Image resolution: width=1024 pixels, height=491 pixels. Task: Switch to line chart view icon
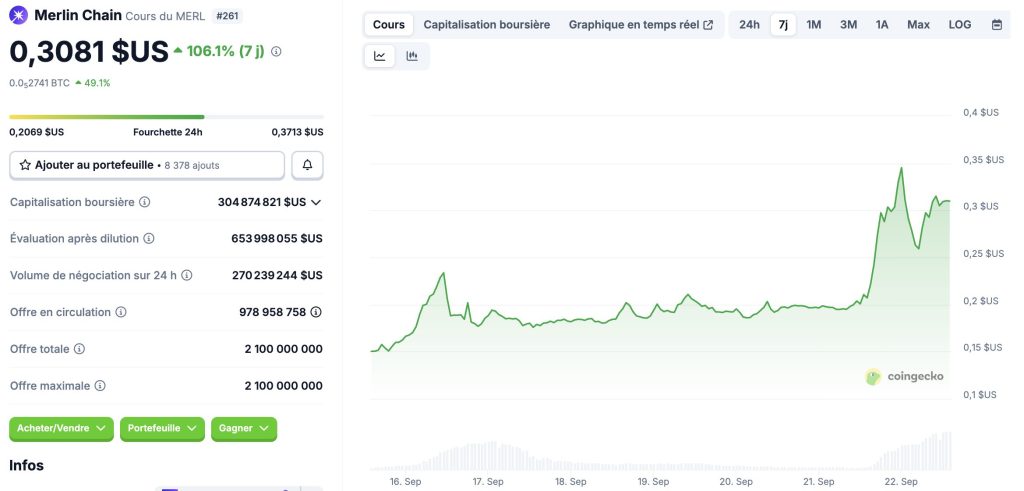(380, 56)
